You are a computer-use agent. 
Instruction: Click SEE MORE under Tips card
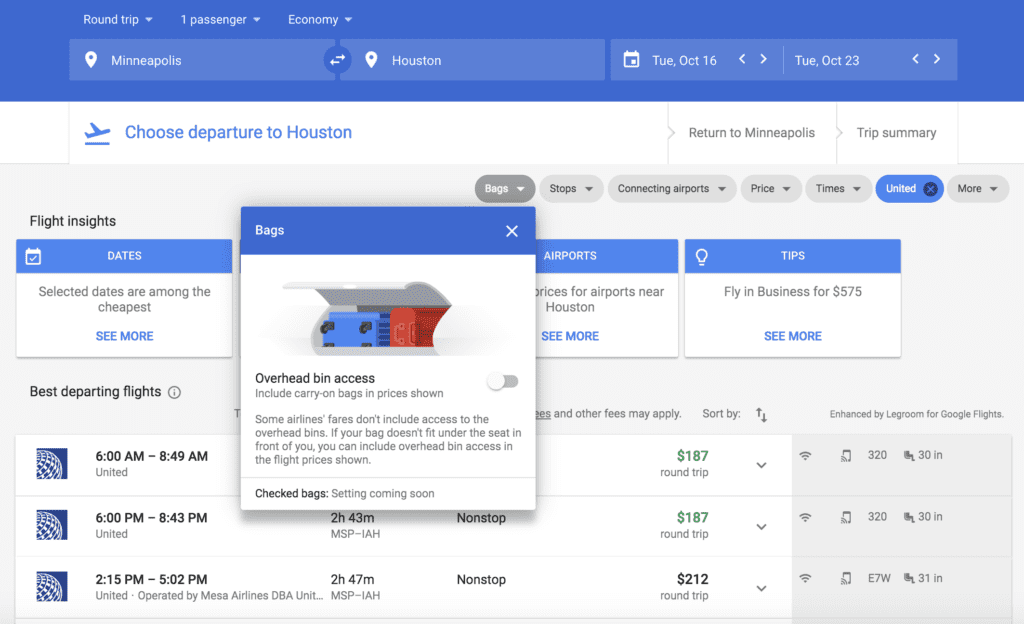(x=792, y=336)
